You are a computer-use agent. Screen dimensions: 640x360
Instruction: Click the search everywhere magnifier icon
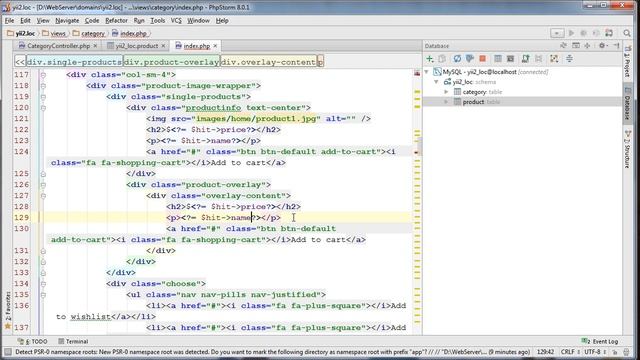click(x=627, y=33)
